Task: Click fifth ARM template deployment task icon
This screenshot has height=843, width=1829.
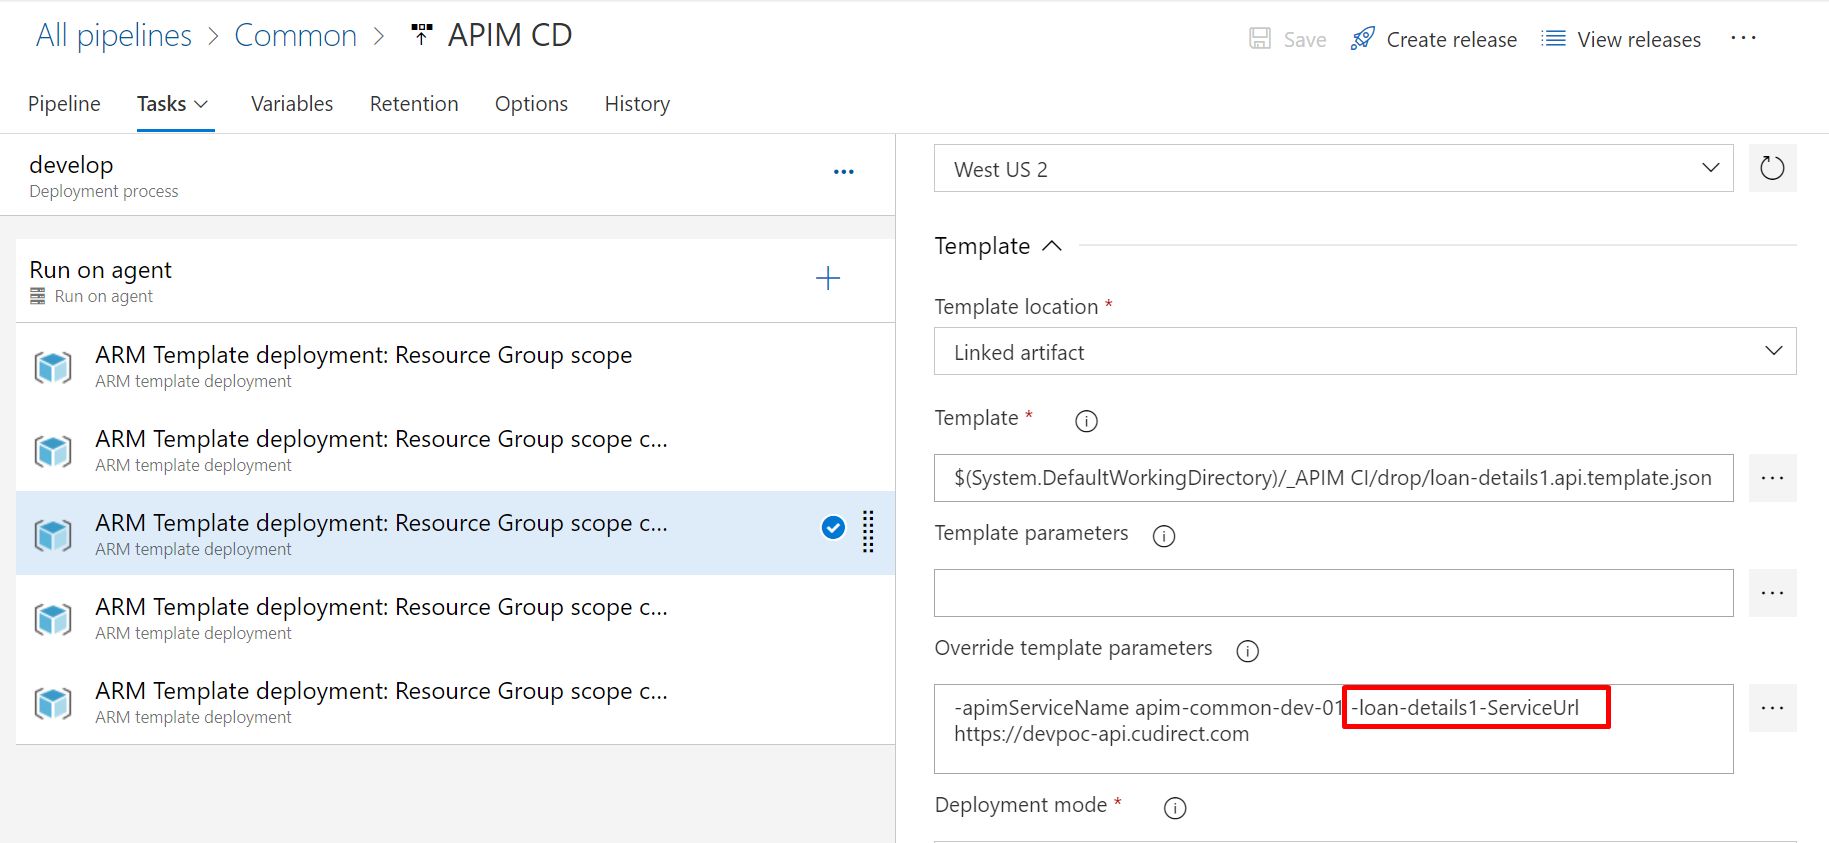Action: coord(53,703)
